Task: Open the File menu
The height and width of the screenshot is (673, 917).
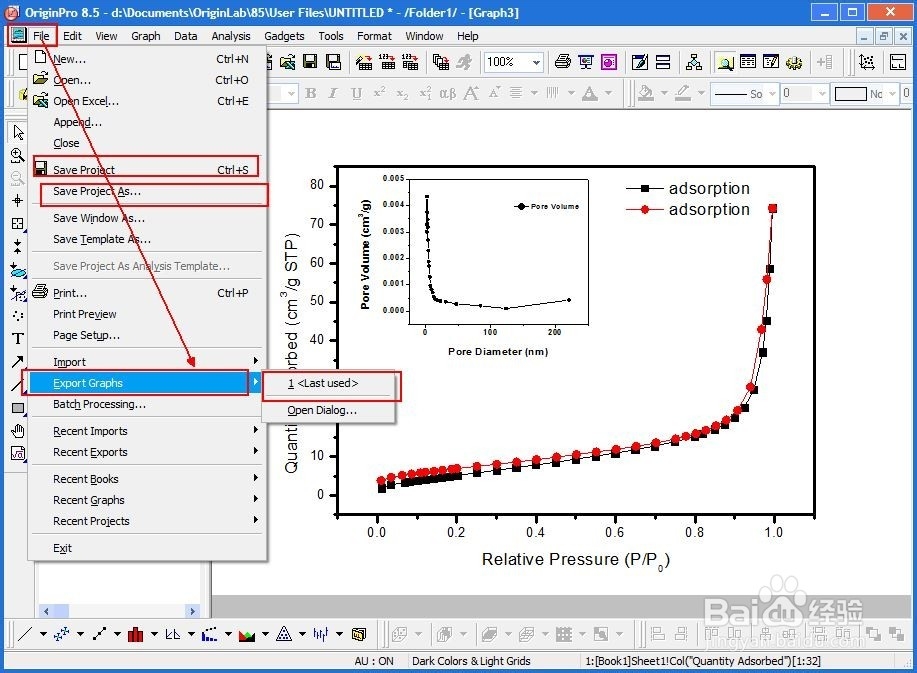Action: pyautogui.click(x=41, y=36)
